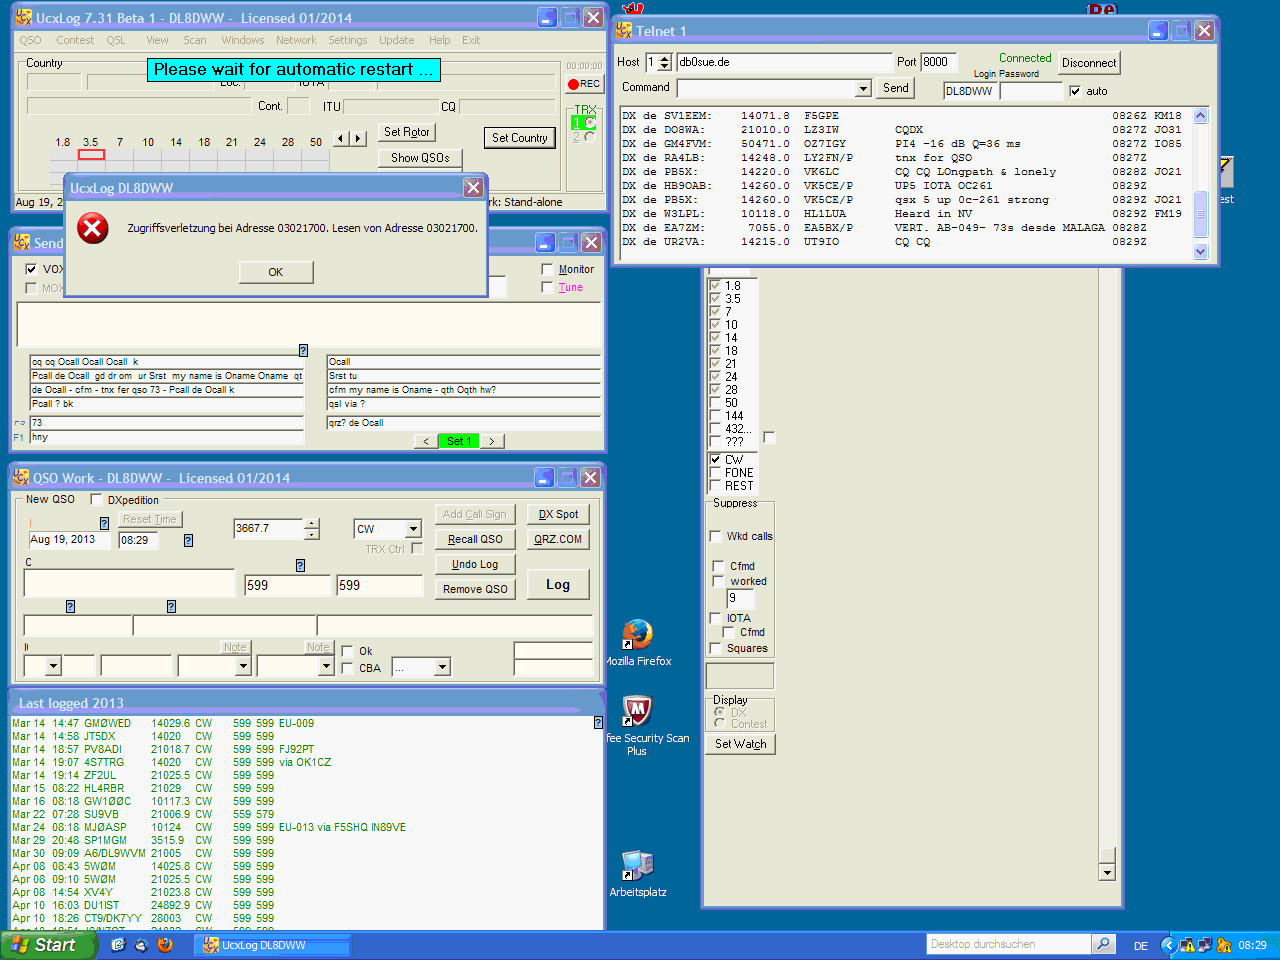
Task: Click the red error icon in the dialog
Action: click(x=93, y=229)
